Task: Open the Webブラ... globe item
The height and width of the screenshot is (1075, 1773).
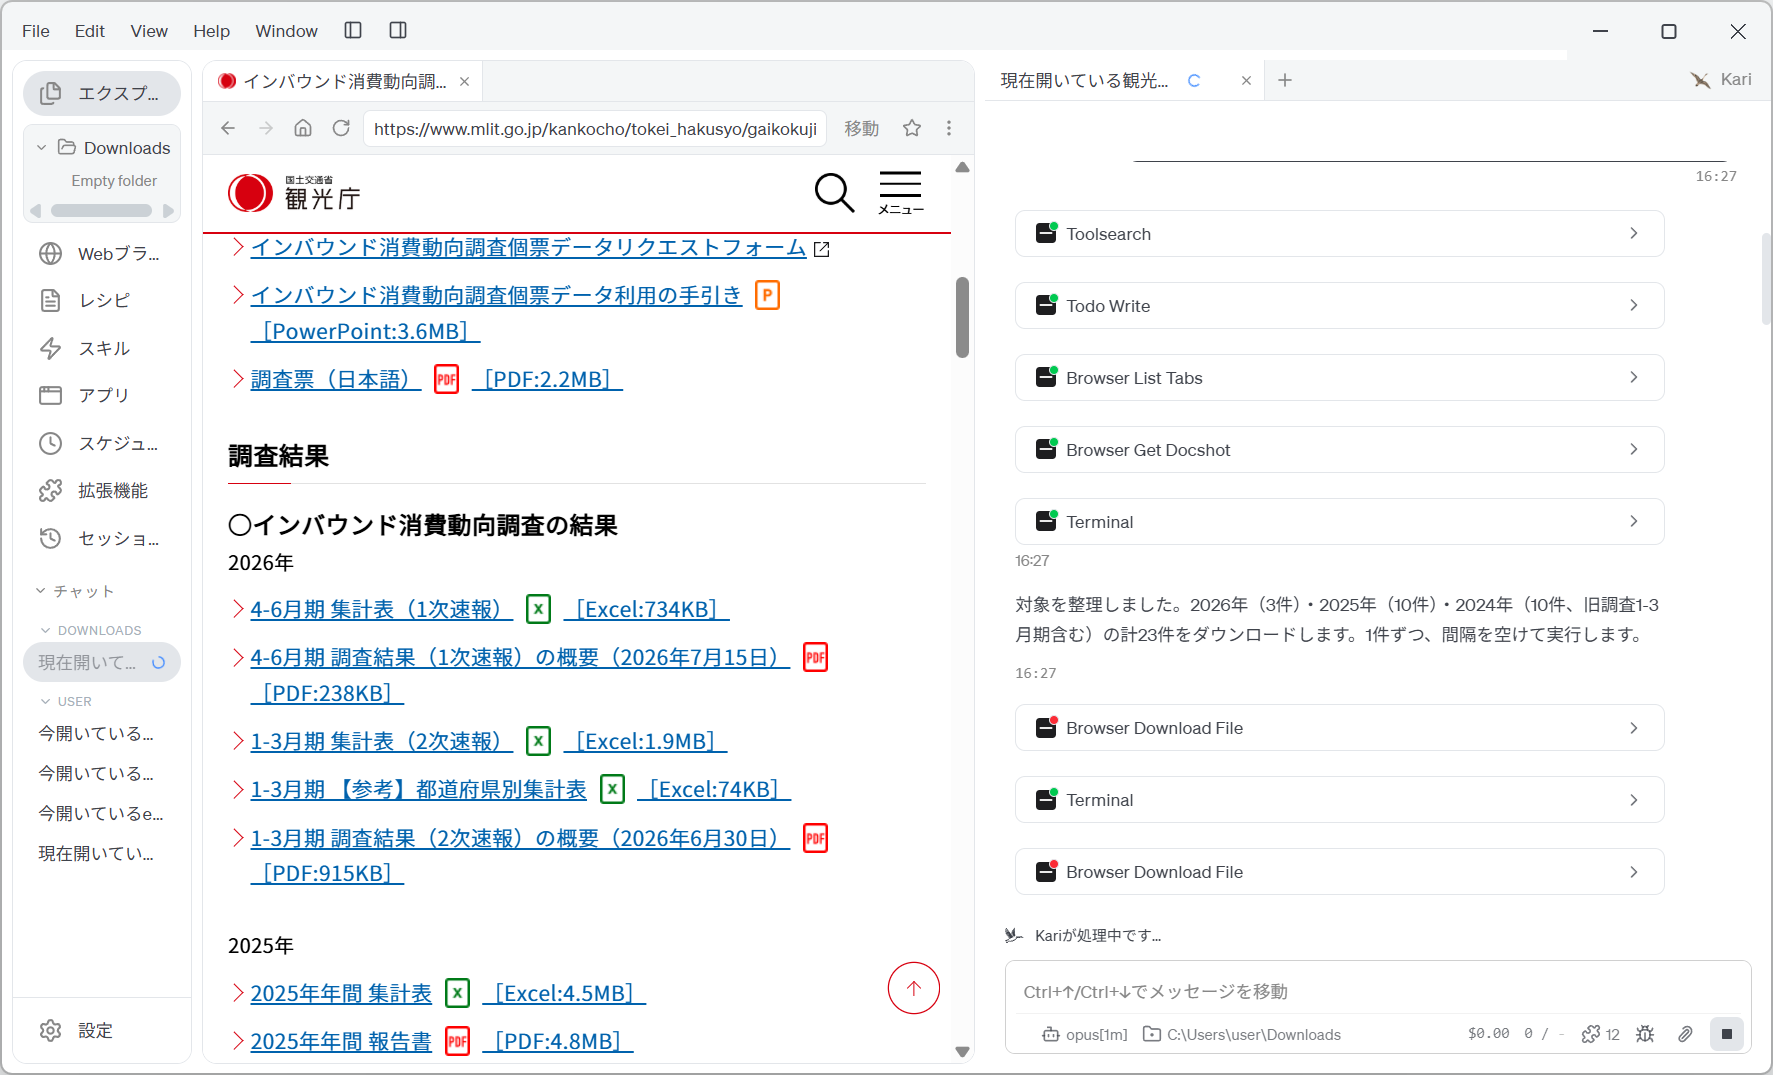Action: [x=102, y=254]
